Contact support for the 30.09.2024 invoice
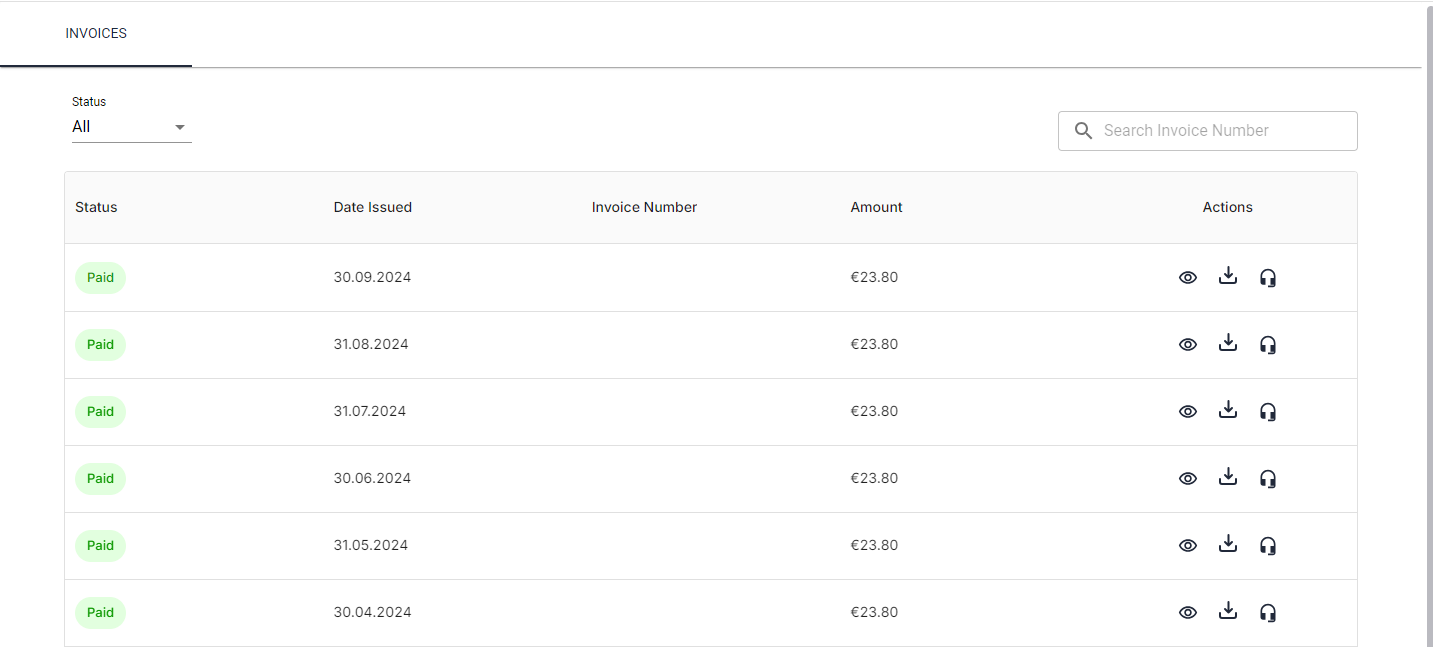Viewport: 1433px width, 647px height. pyautogui.click(x=1268, y=278)
